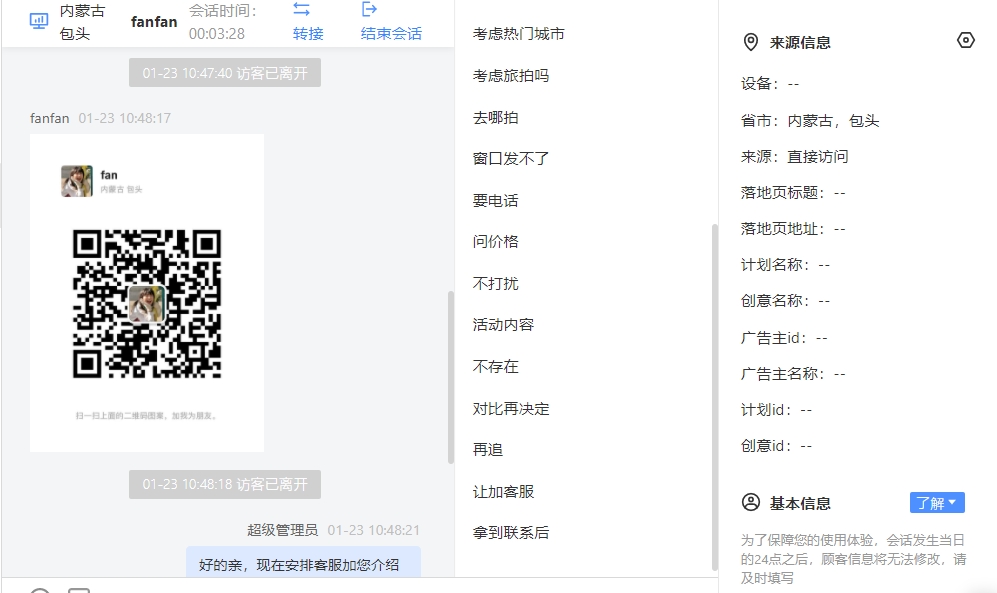Click the 结束会话 exit icon
Image resolution: width=997 pixels, height=593 pixels.
(x=369, y=10)
